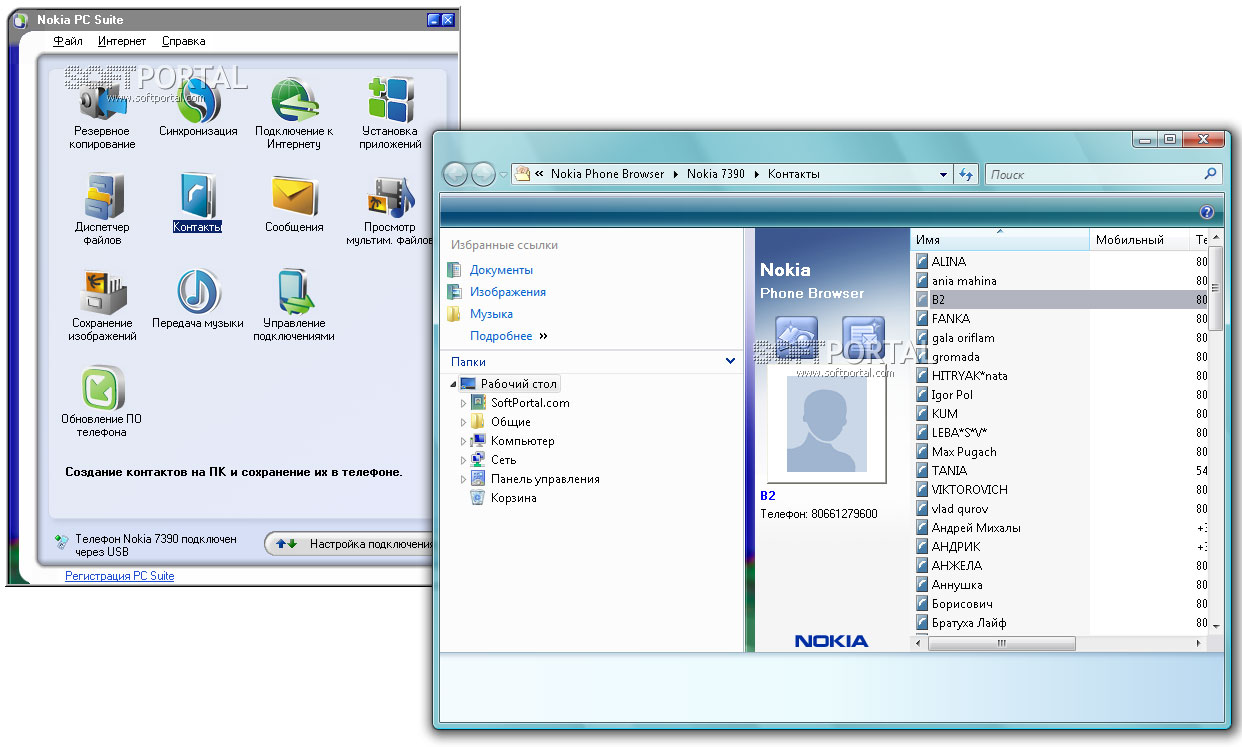Click search magnifier icon

pos(1211,173)
